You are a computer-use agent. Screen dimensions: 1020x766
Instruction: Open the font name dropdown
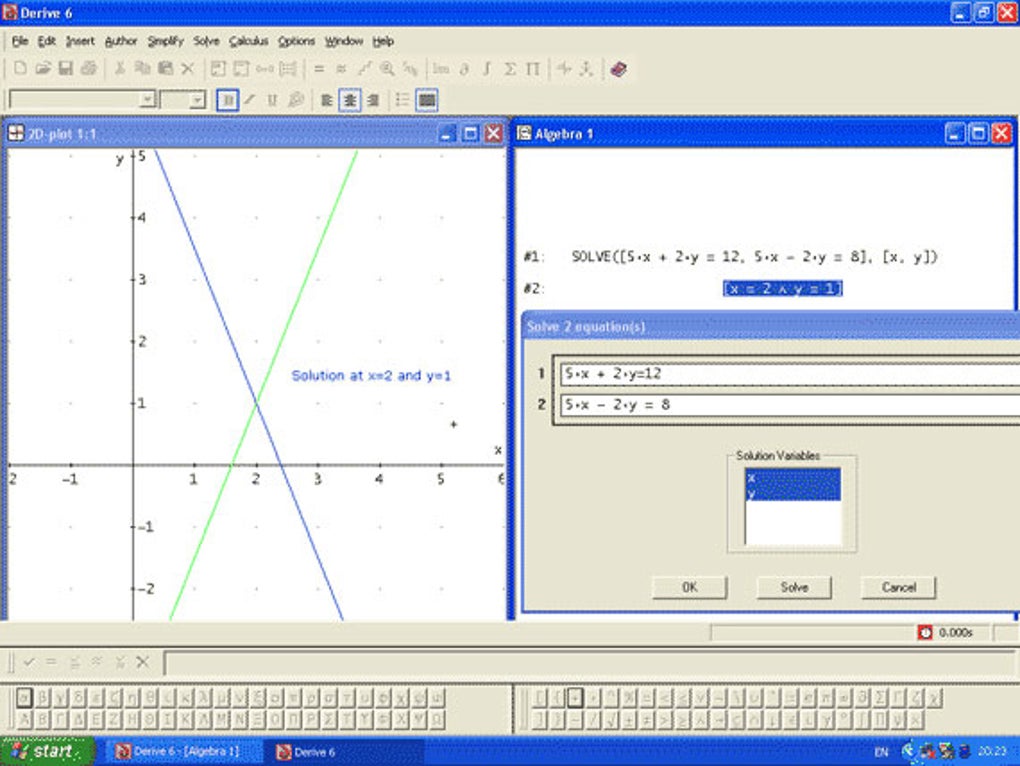coord(148,99)
